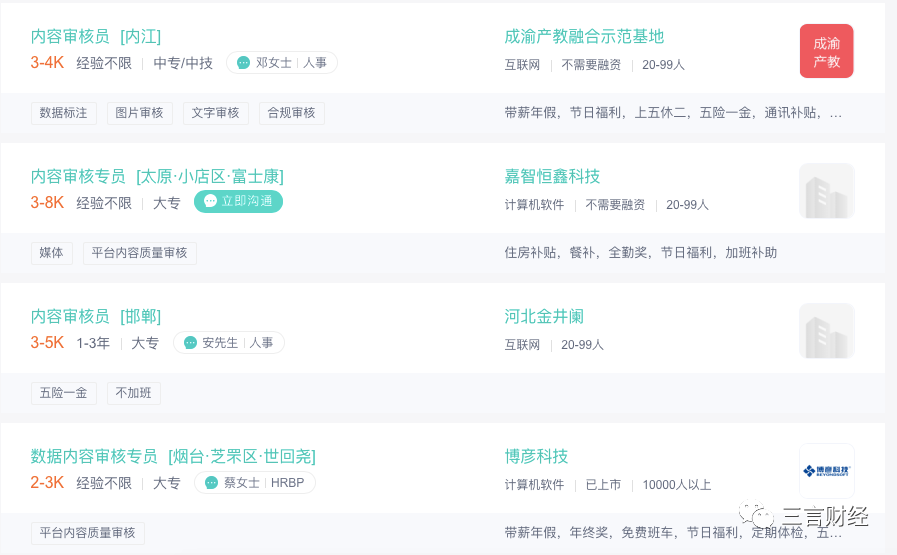Image resolution: width=897 pixels, height=555 pixels.
Task: Open 嘉智恒鑫科技 placeholder building logo
Action: pyautogui.click(x=827, y=191)
